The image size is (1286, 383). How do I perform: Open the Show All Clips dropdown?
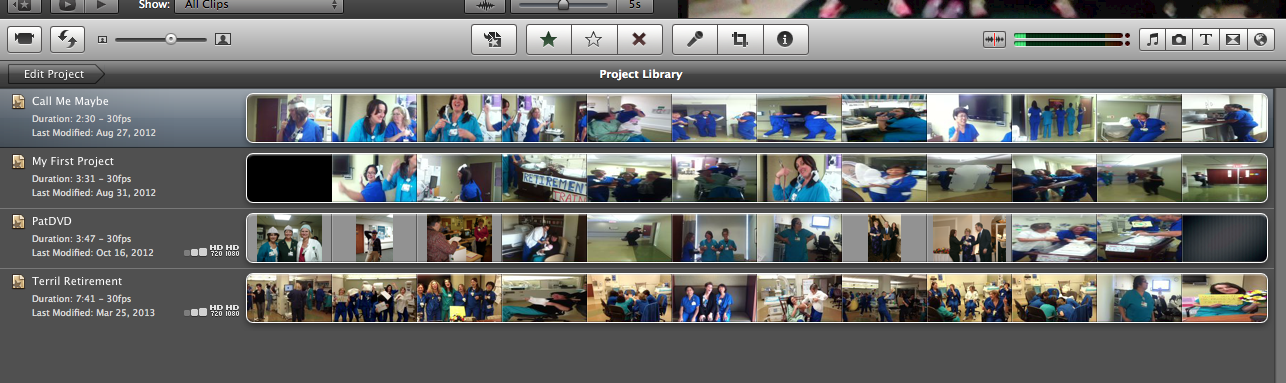click(x=258, y=5)
